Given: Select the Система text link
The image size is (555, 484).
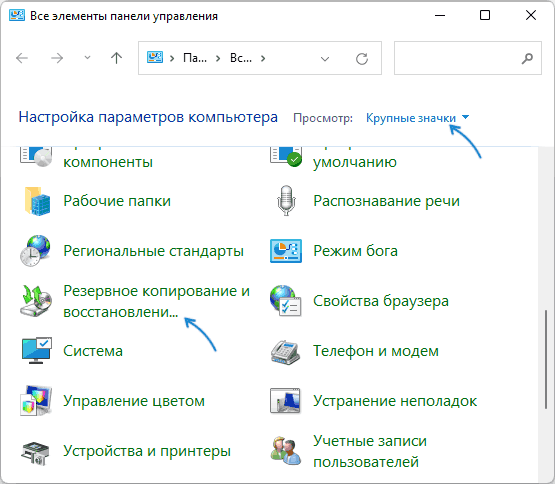Looking at the screenshot, I should click(93, 351).
